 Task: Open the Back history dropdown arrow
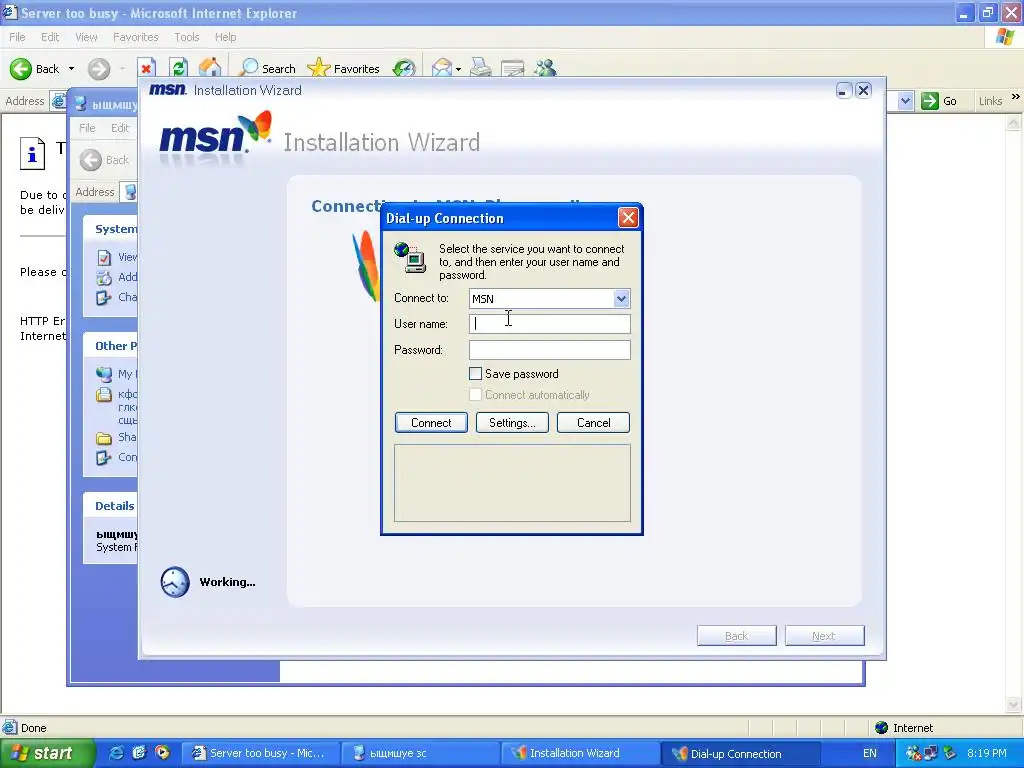pyautogui.click(x=71, y=69)
